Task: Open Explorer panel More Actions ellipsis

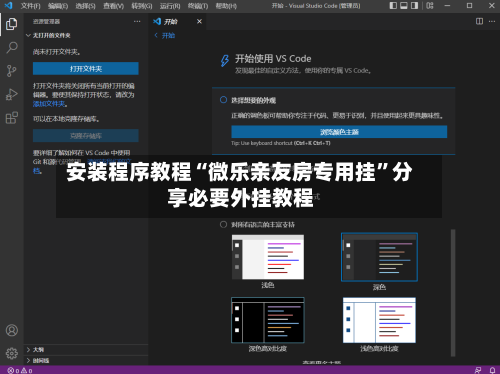Action: tap(137, 21)
